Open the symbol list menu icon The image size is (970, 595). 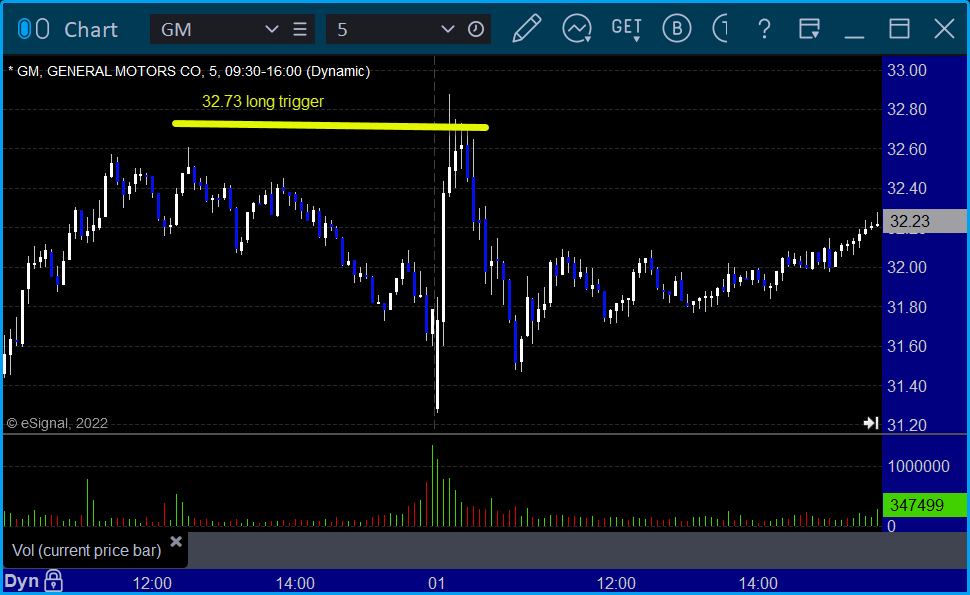pyautogui.click(x=300, y=29)
